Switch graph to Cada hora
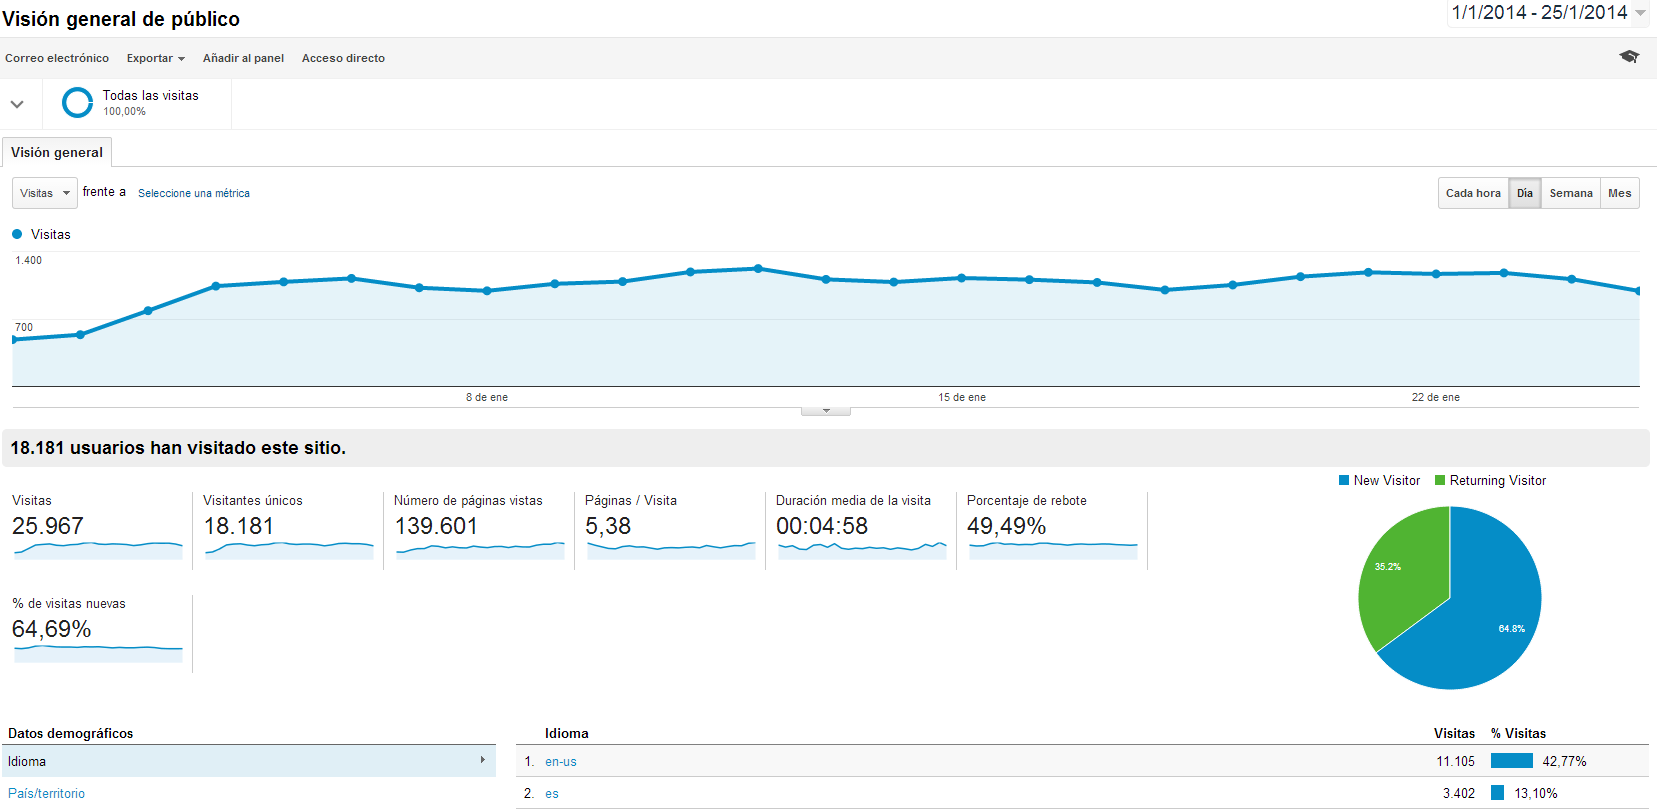Image resolution: width=1657 pixels, height=809 pixels. (1473, 193)
